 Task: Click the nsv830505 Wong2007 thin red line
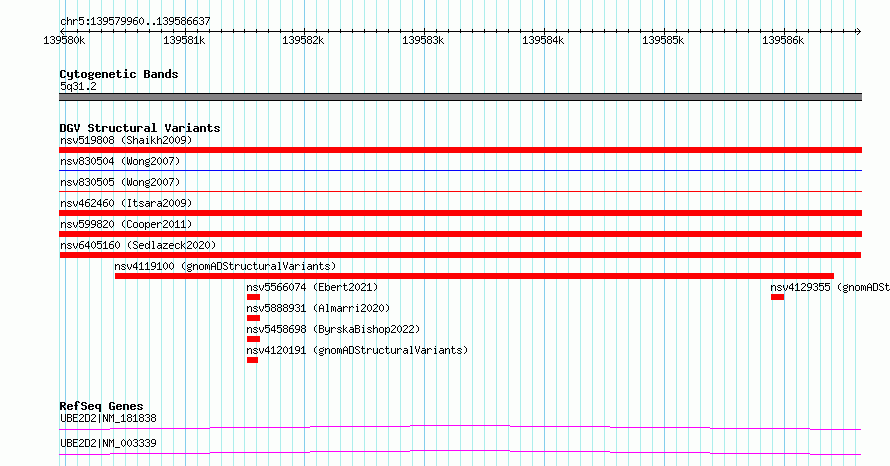click(460, 191)
